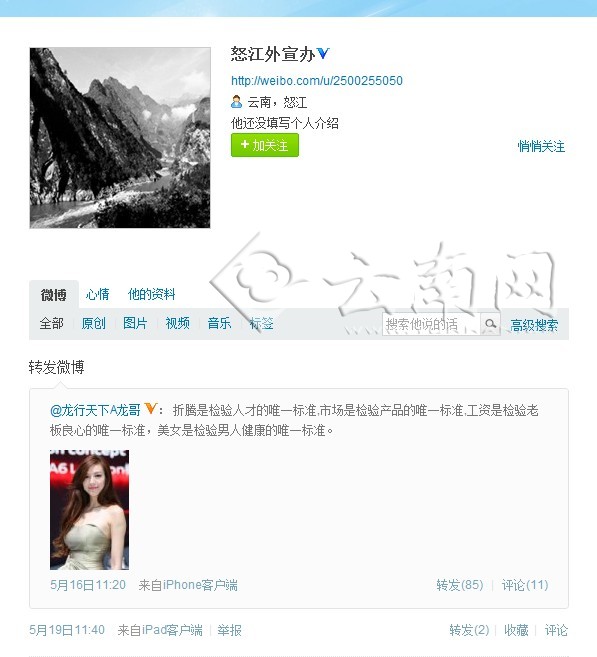Open the weibo.com/u/2500255050 link
Screen dimensions: 597x657
(317, 80)
